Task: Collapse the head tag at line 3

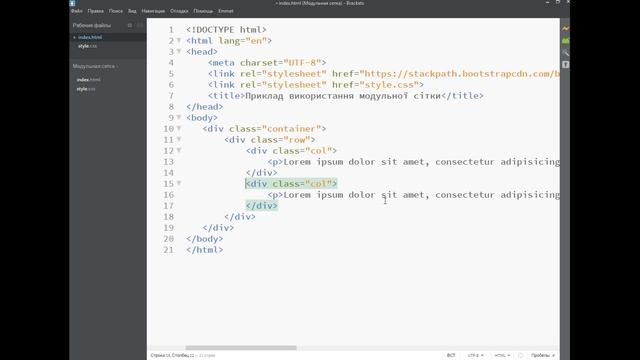Action: coord(179,51)
